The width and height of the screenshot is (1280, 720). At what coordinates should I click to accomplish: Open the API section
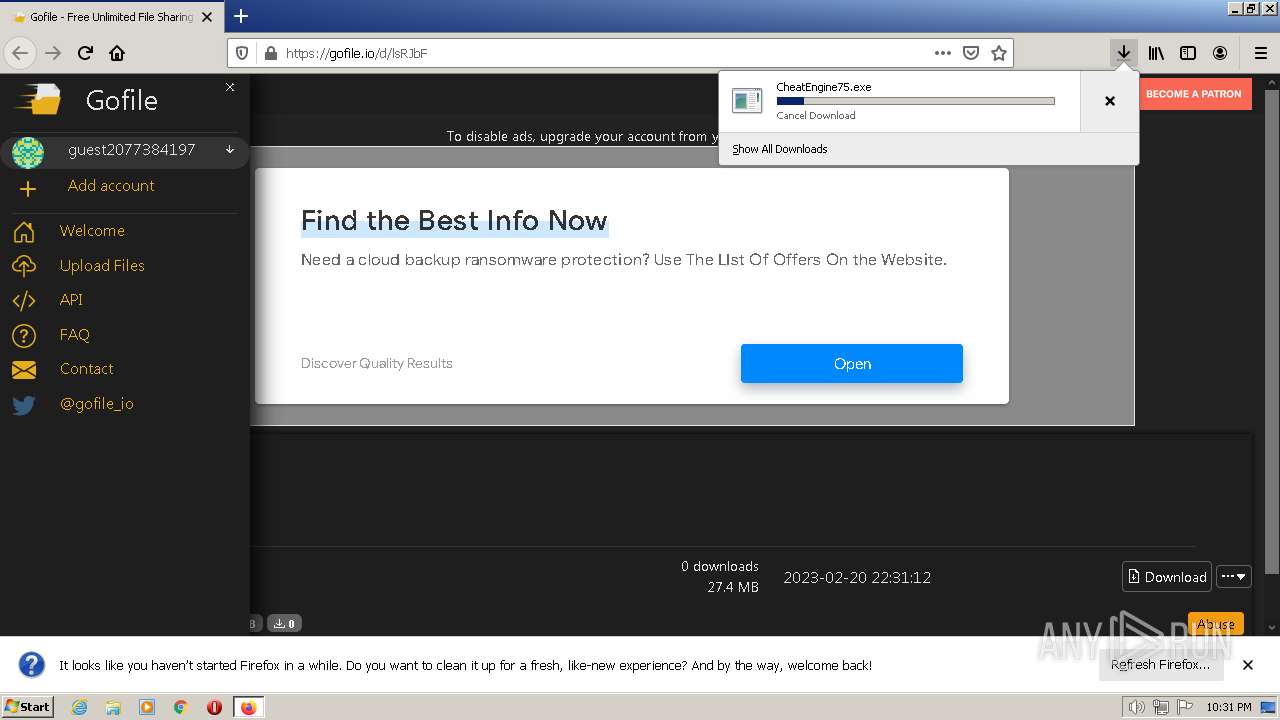click(x=71, y=300)
